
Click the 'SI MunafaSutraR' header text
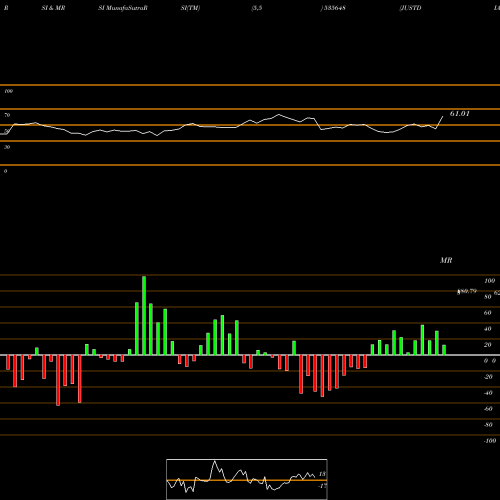(x=123, y=8)
